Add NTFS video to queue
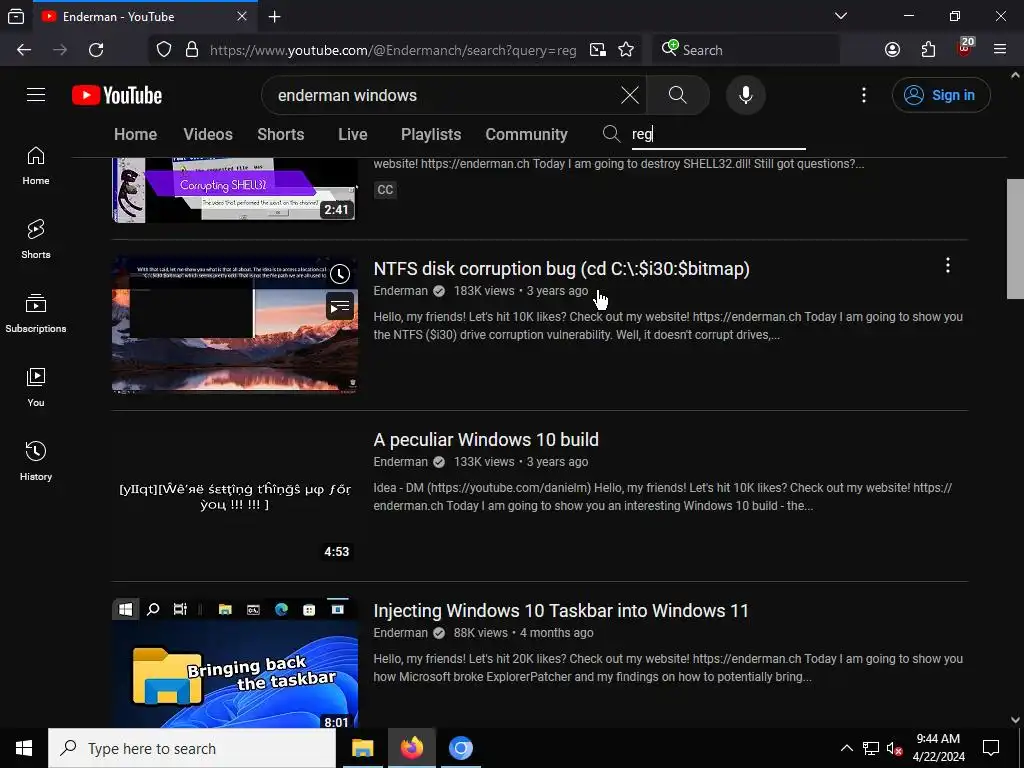The image size is (1024, 768). click(x=340, y=306)
